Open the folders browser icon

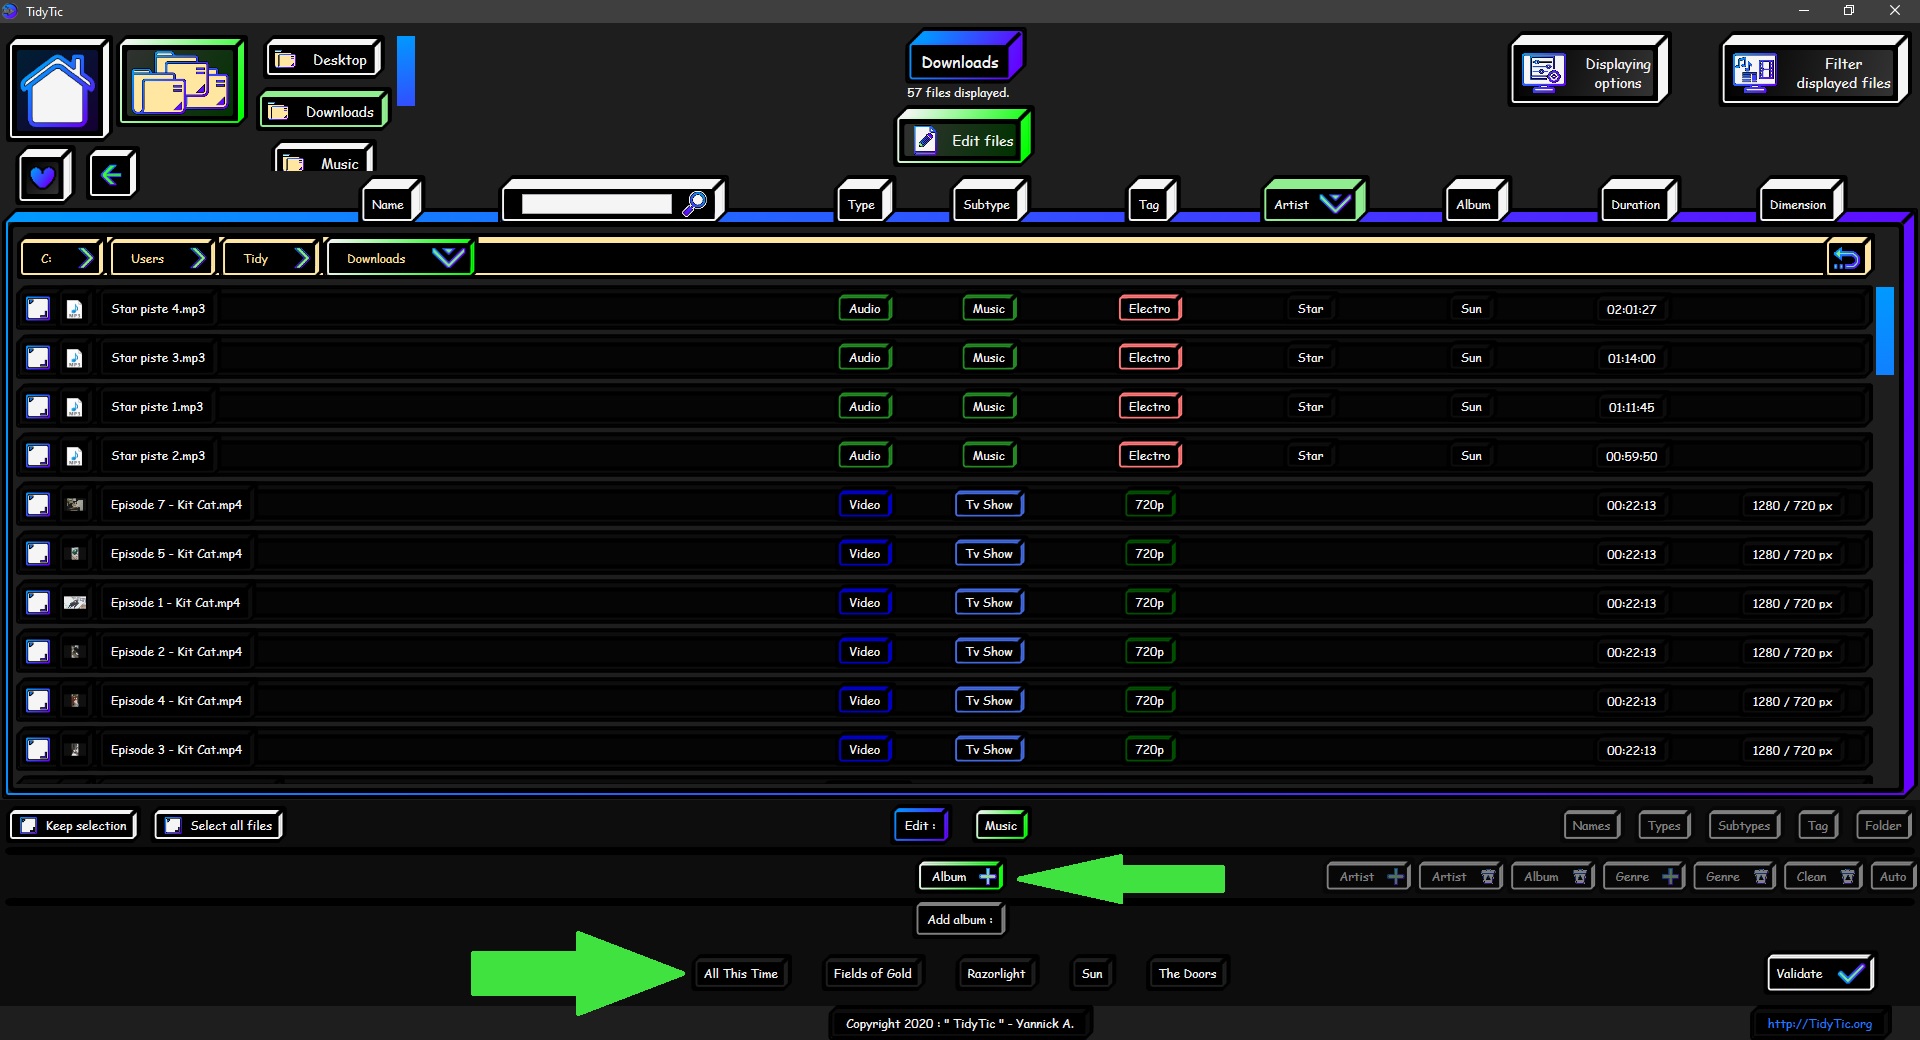[x=181, y=82]
